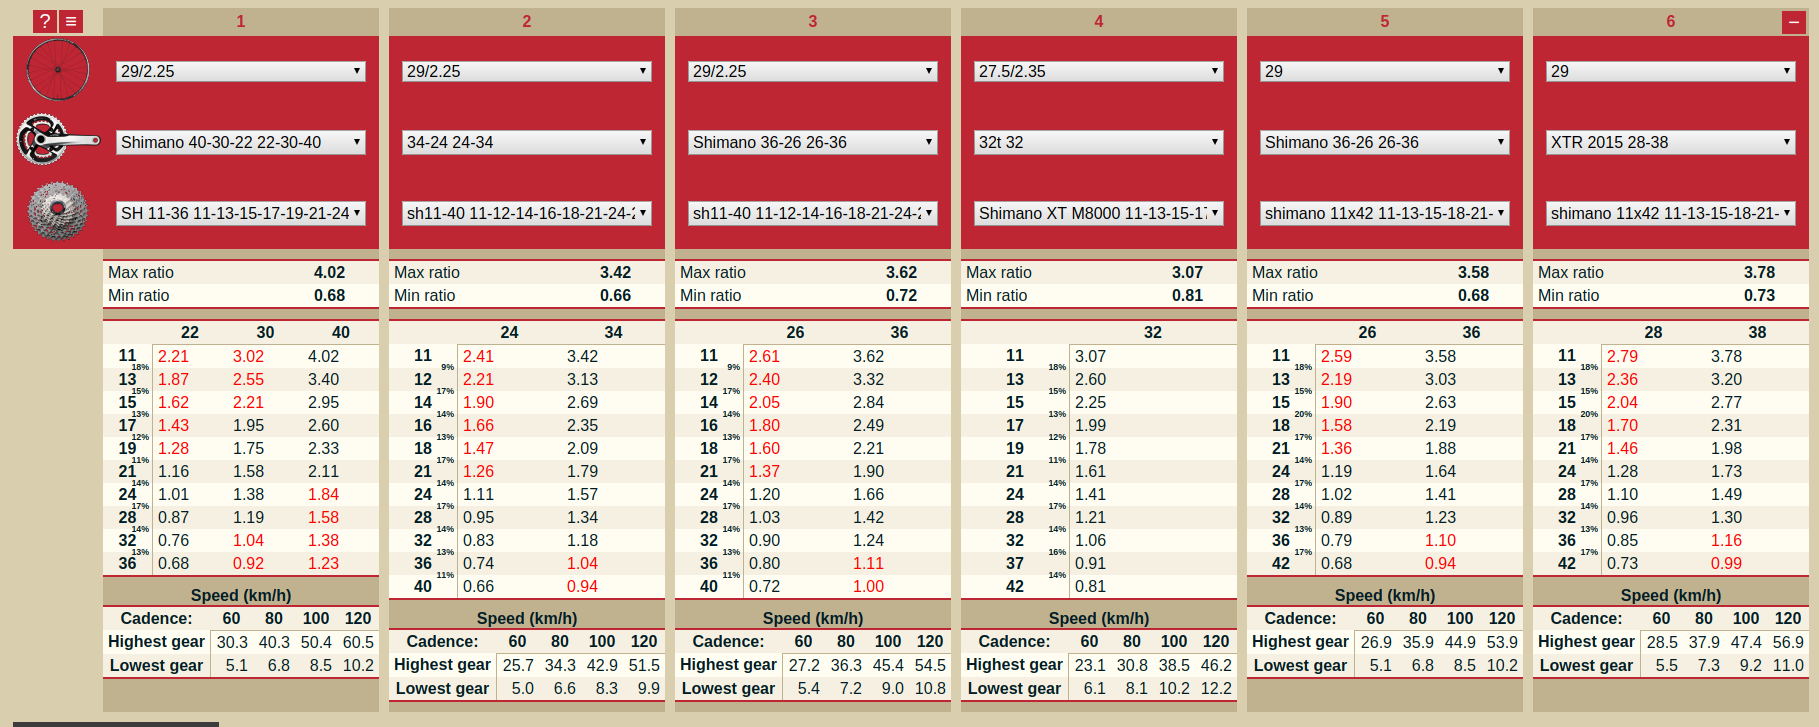
Task: Expand XTR 2015 28-38 crankset dropdown
Action: click(x=1670, y=142)
